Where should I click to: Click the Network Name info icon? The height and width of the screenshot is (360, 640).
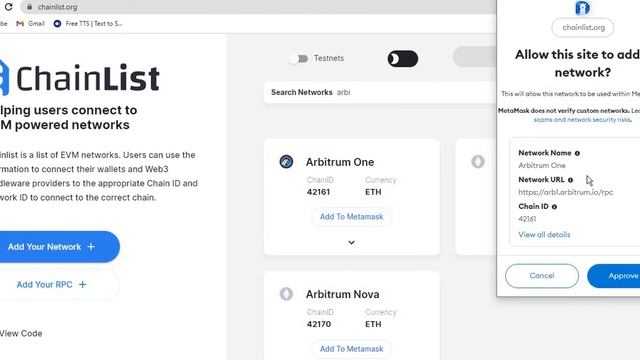(577, 153)
